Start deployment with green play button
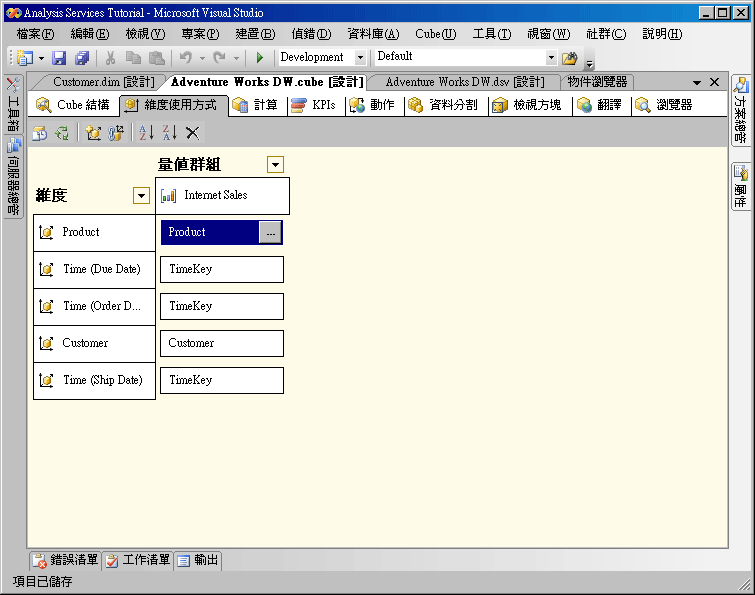This screenshot has width=755, height=595. 260,58
